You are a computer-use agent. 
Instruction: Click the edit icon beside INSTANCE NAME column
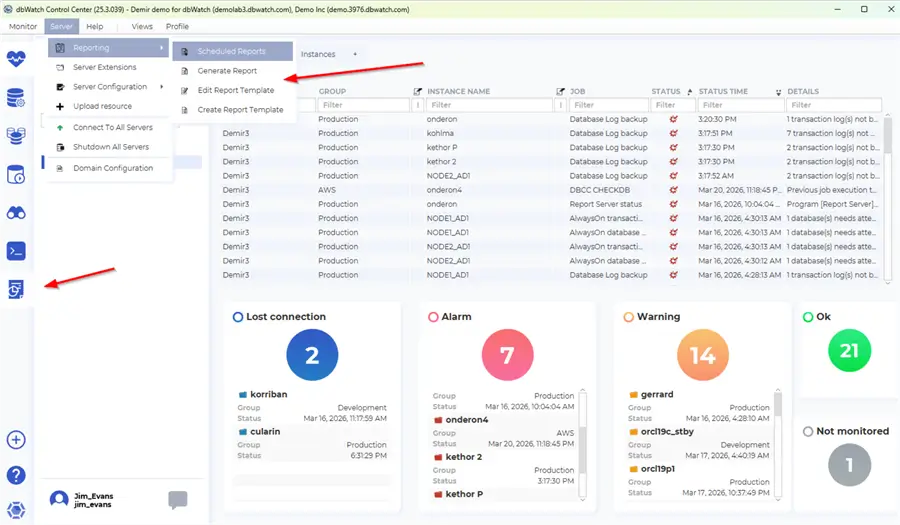[x=418, y=91]
